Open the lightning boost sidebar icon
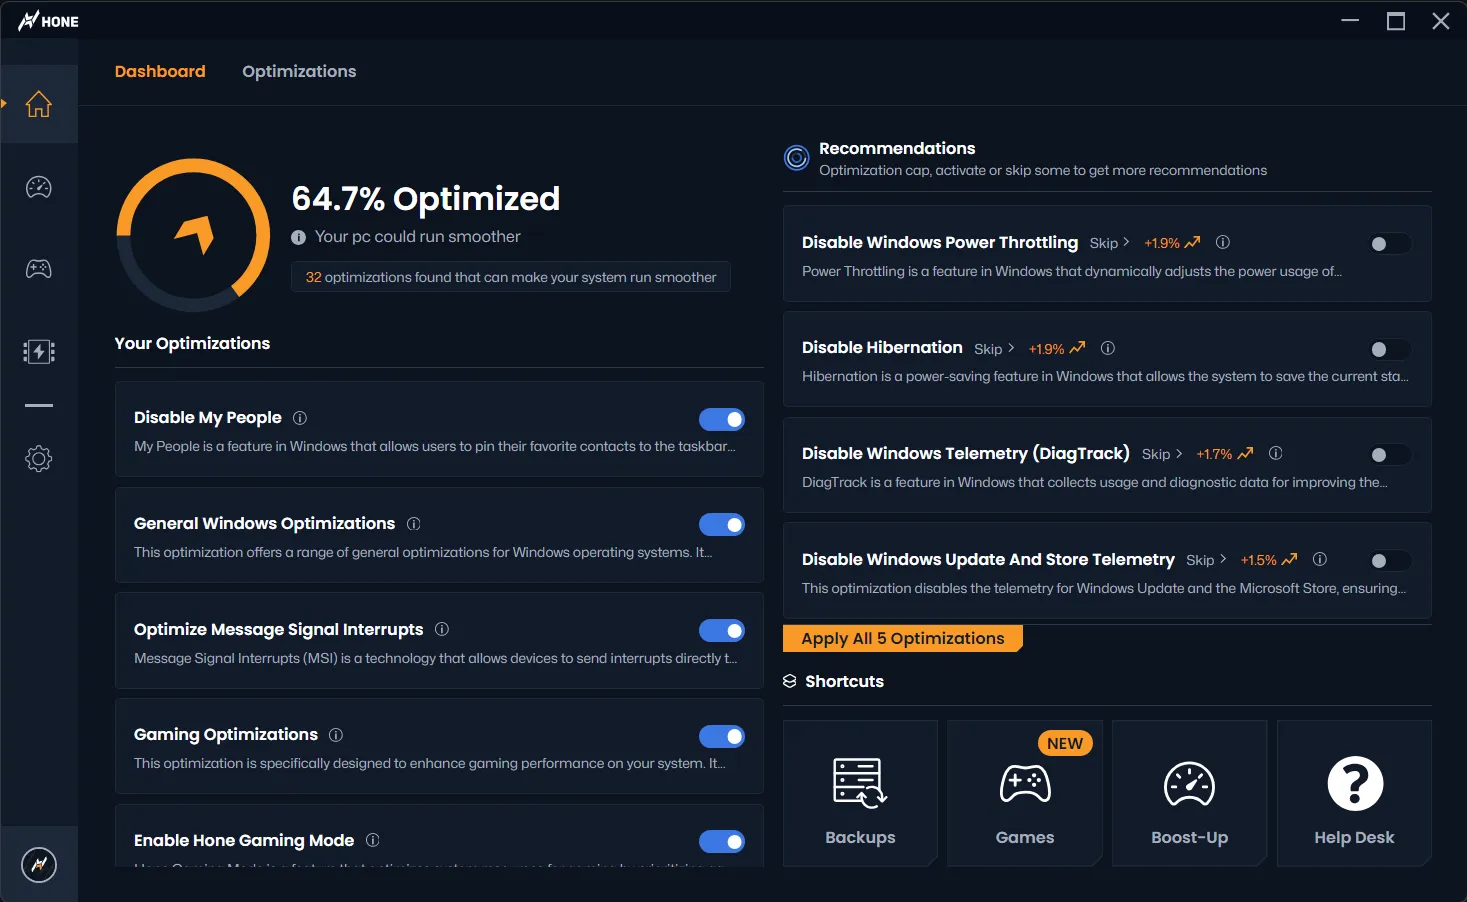 (x=39, y=352)
